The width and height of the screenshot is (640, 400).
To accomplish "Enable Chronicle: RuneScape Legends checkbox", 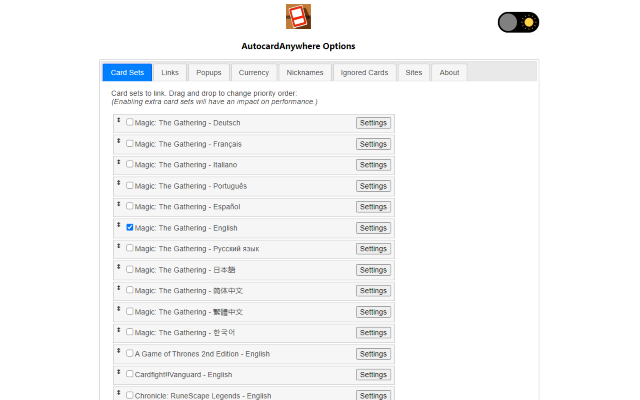I will pyautogui.click(x=130, y=395).
